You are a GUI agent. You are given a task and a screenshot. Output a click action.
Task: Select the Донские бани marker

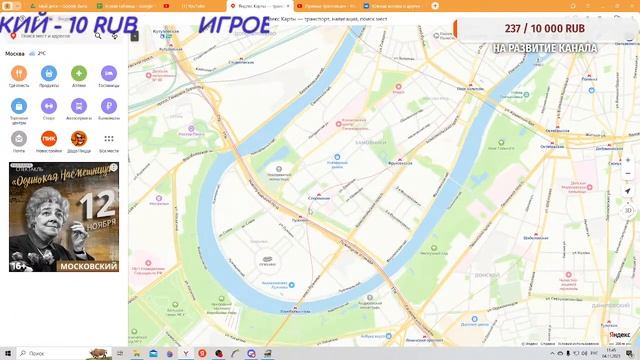pyautogui.click(x=474, y=319)
